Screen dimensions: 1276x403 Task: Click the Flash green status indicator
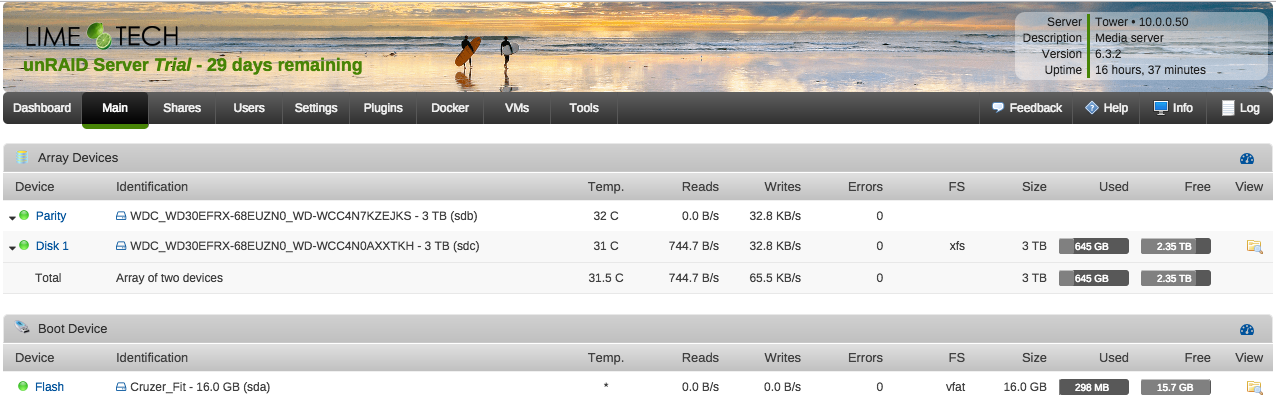23,387
